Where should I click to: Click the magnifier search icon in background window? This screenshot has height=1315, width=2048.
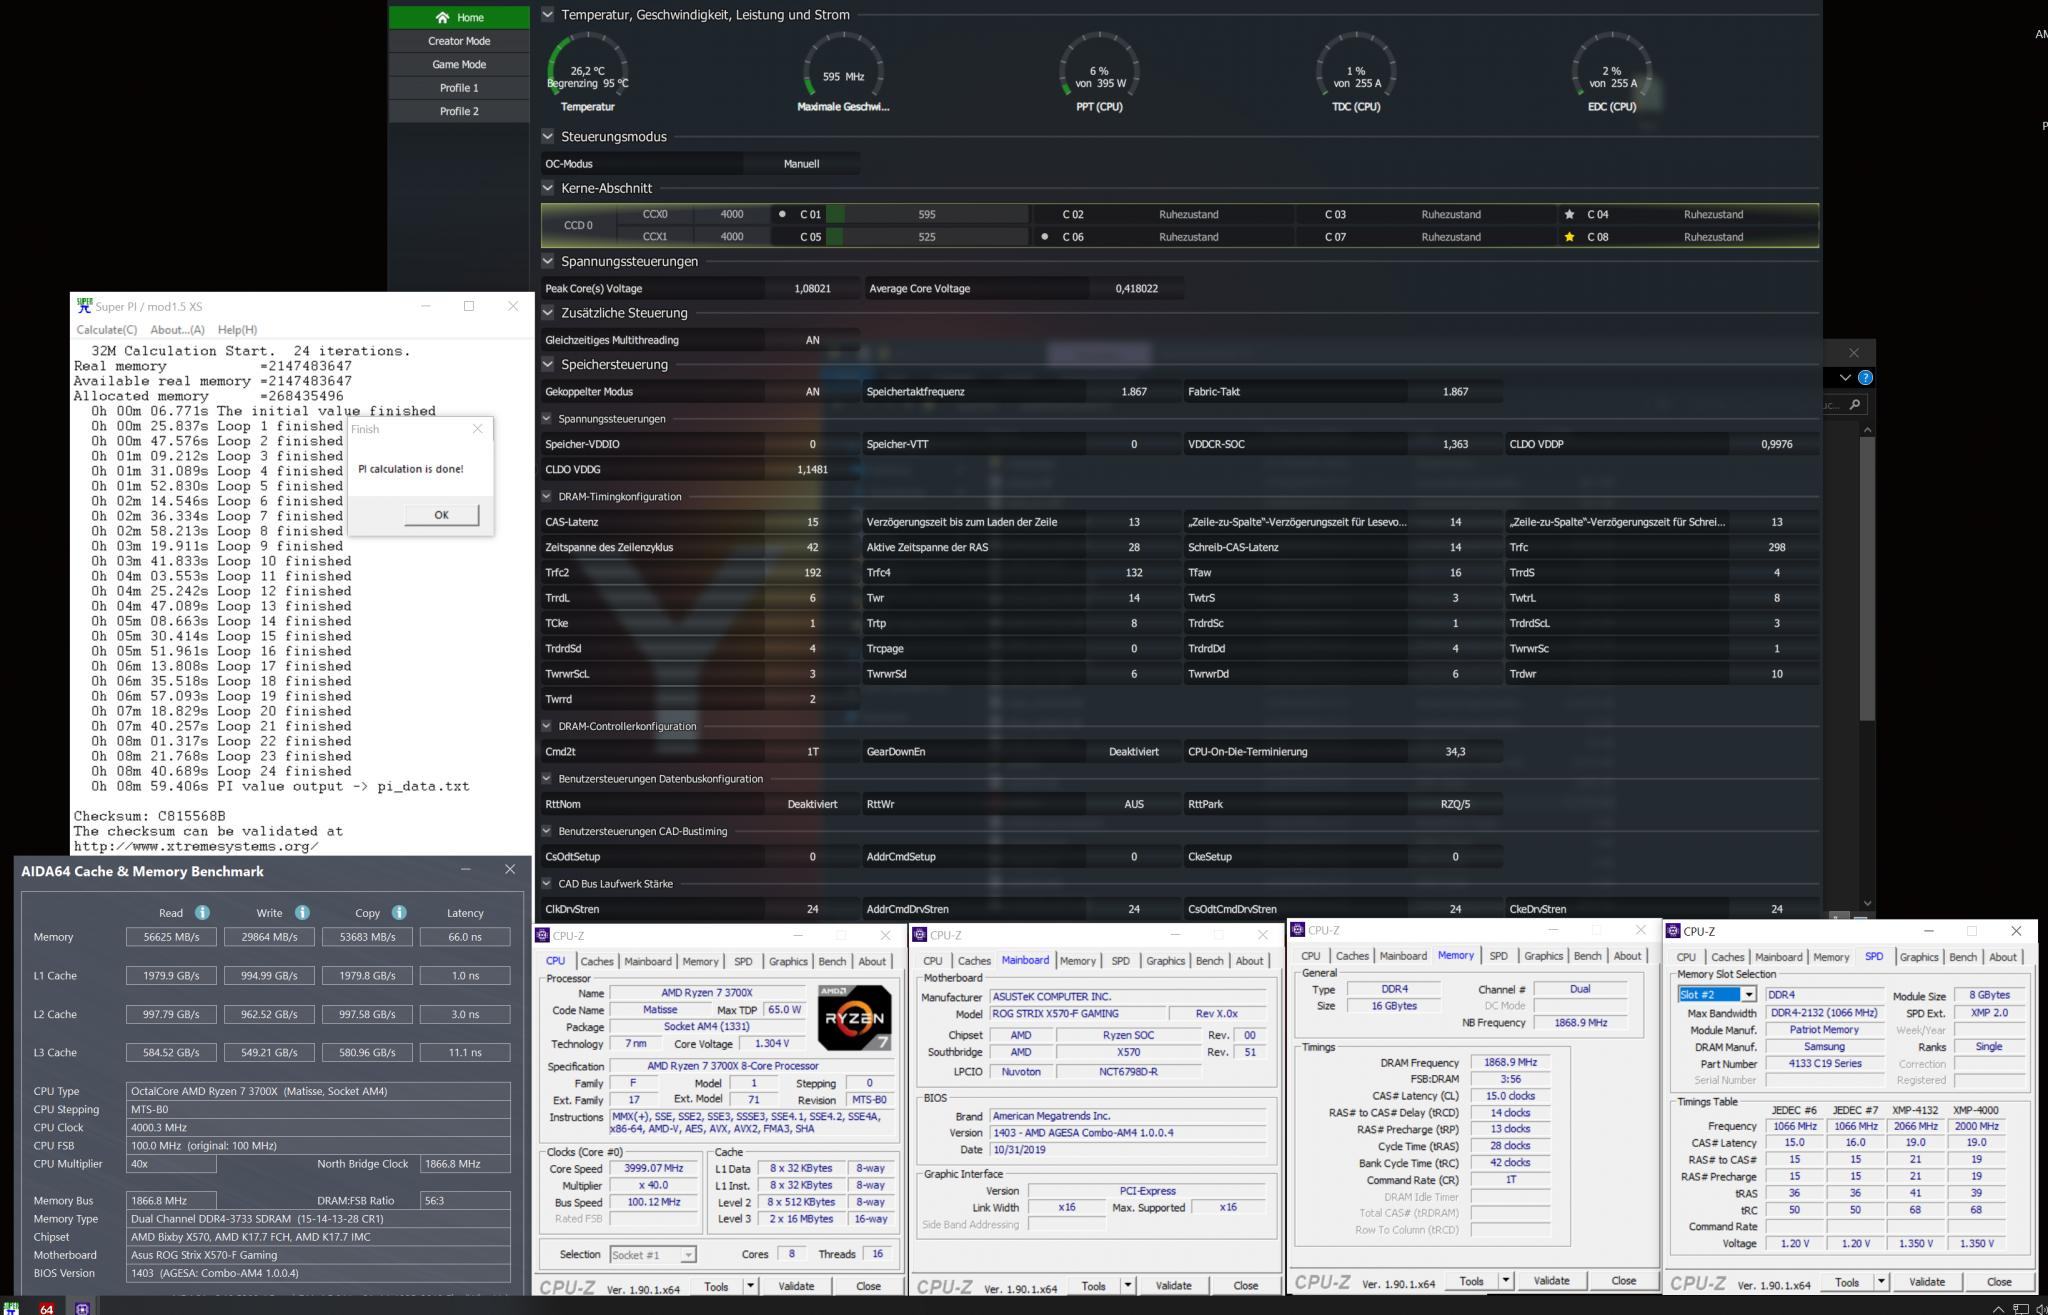1855,404
